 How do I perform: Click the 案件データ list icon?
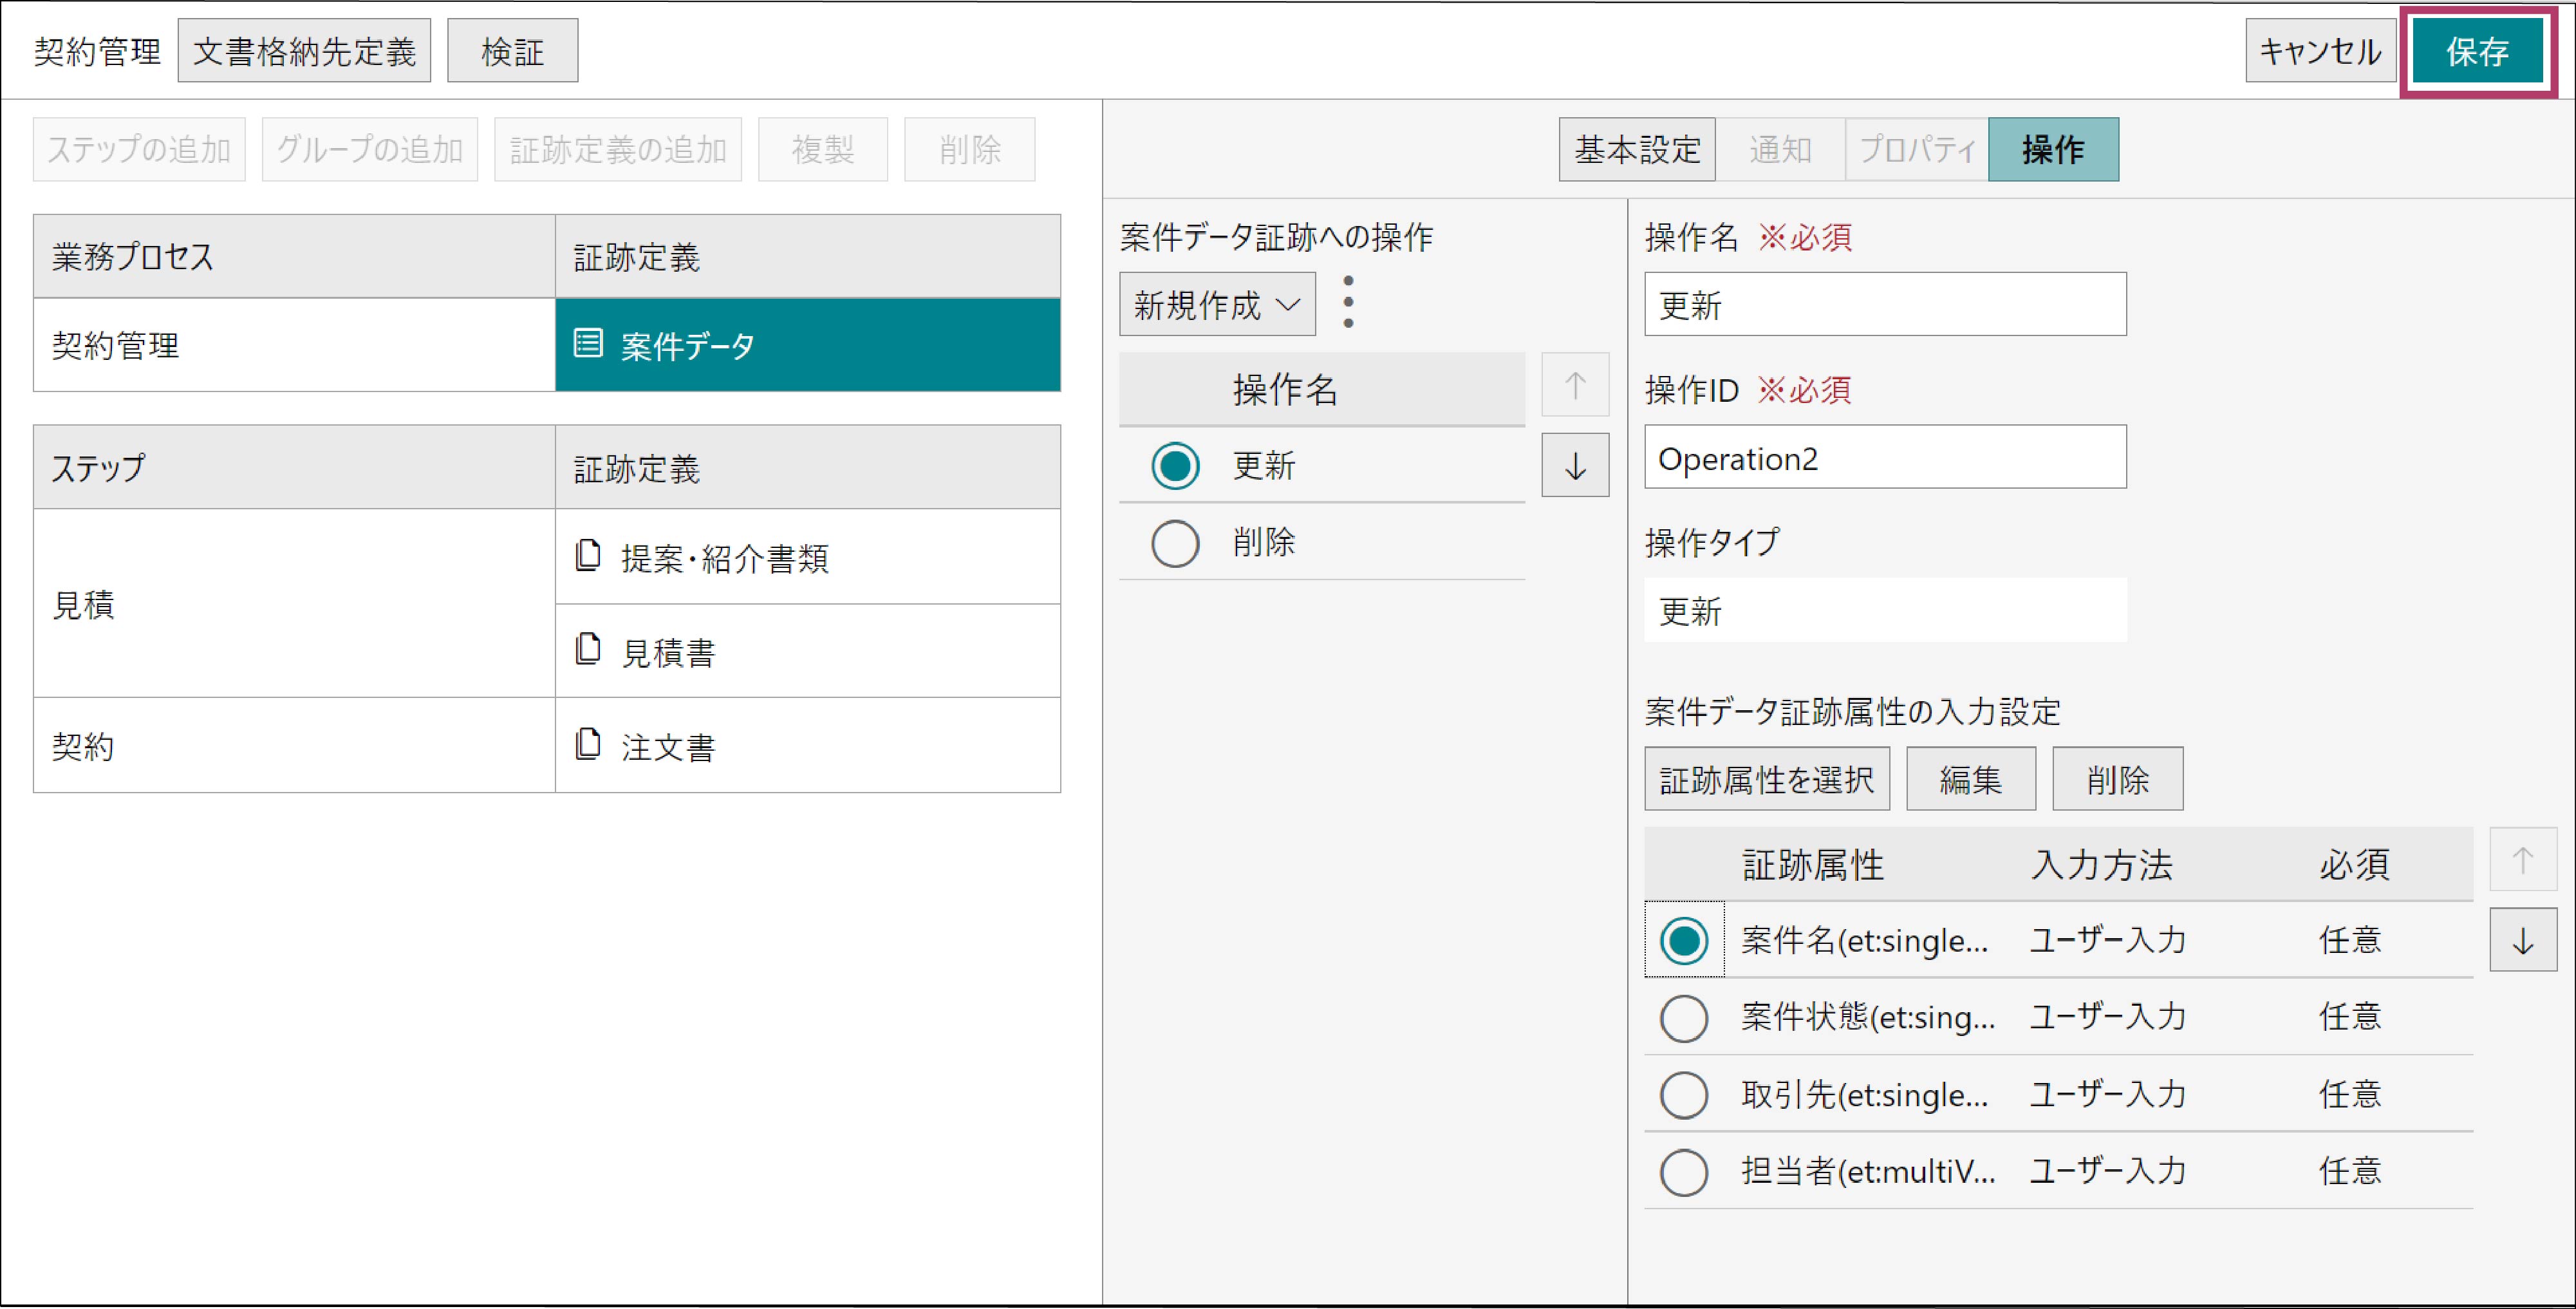[x=588, y=343]
